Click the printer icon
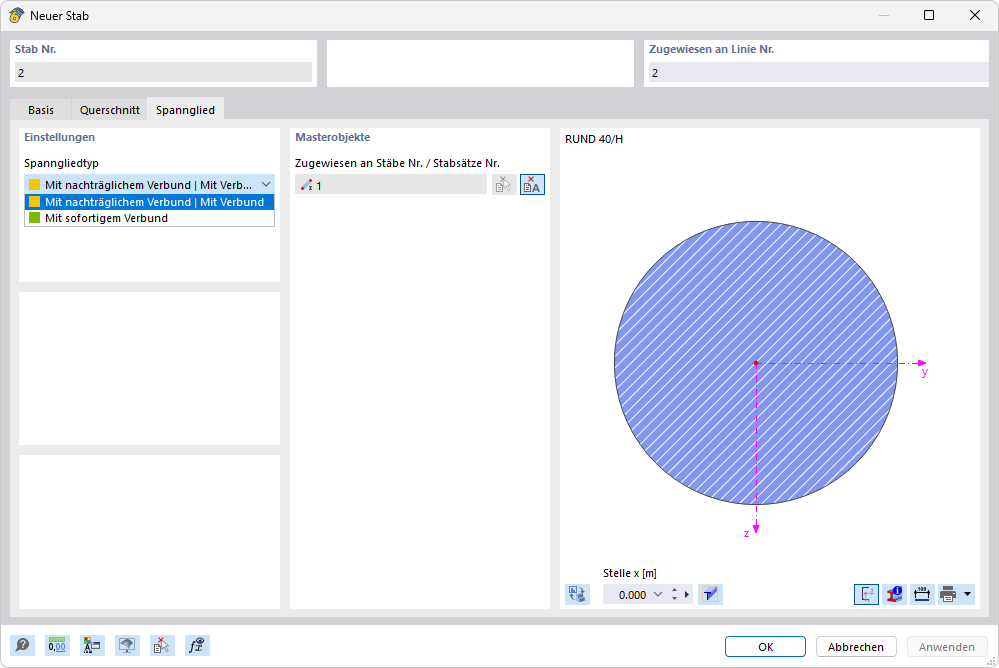The image size is (999, 668). [948, 594]
